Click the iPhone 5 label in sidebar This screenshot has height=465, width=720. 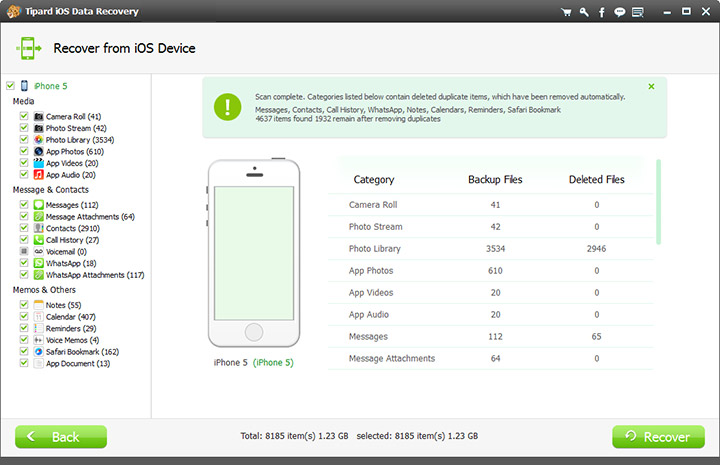(x=51, y=86)
